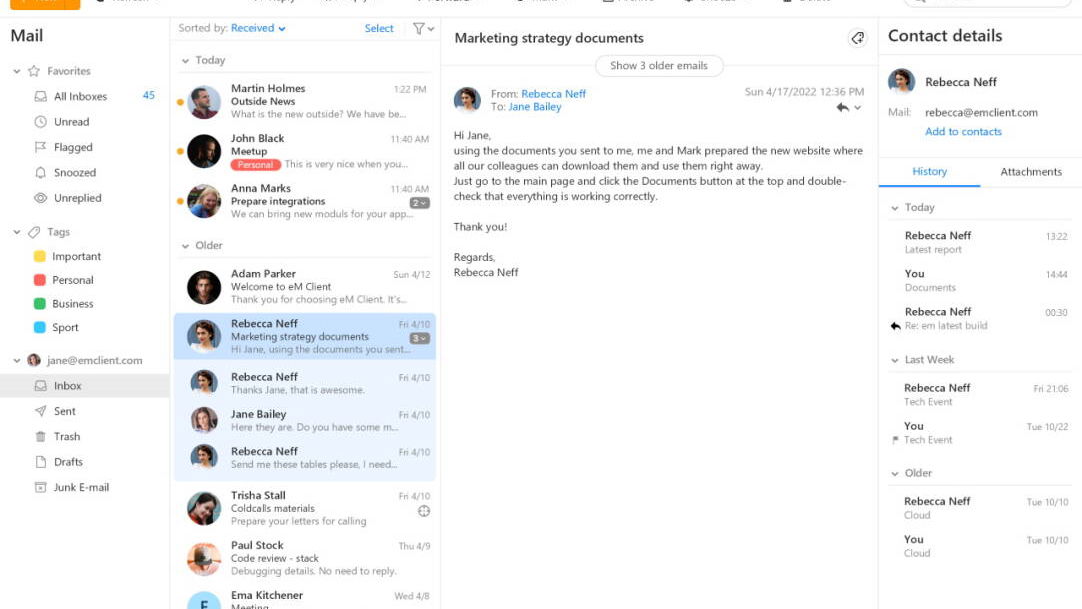
Task: Switch to the Attachments tab
Action: click(1030, 172)
